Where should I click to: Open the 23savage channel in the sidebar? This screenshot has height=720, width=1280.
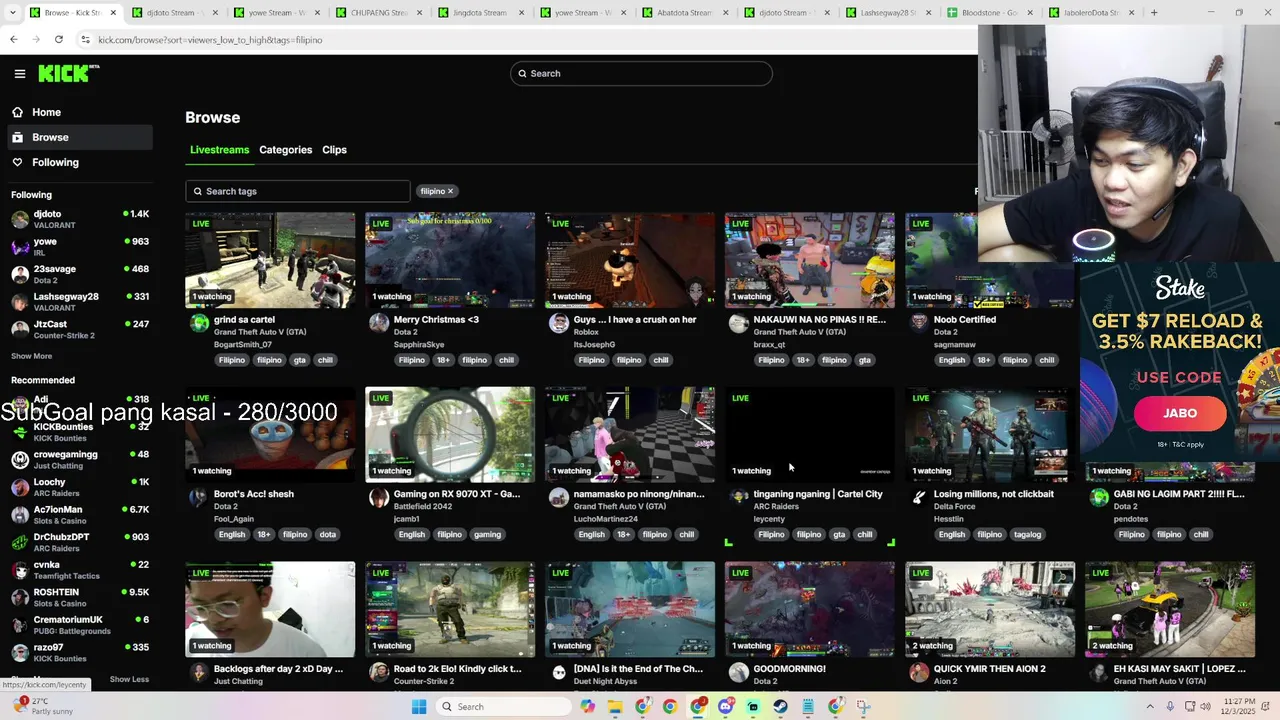click(78, 274)
